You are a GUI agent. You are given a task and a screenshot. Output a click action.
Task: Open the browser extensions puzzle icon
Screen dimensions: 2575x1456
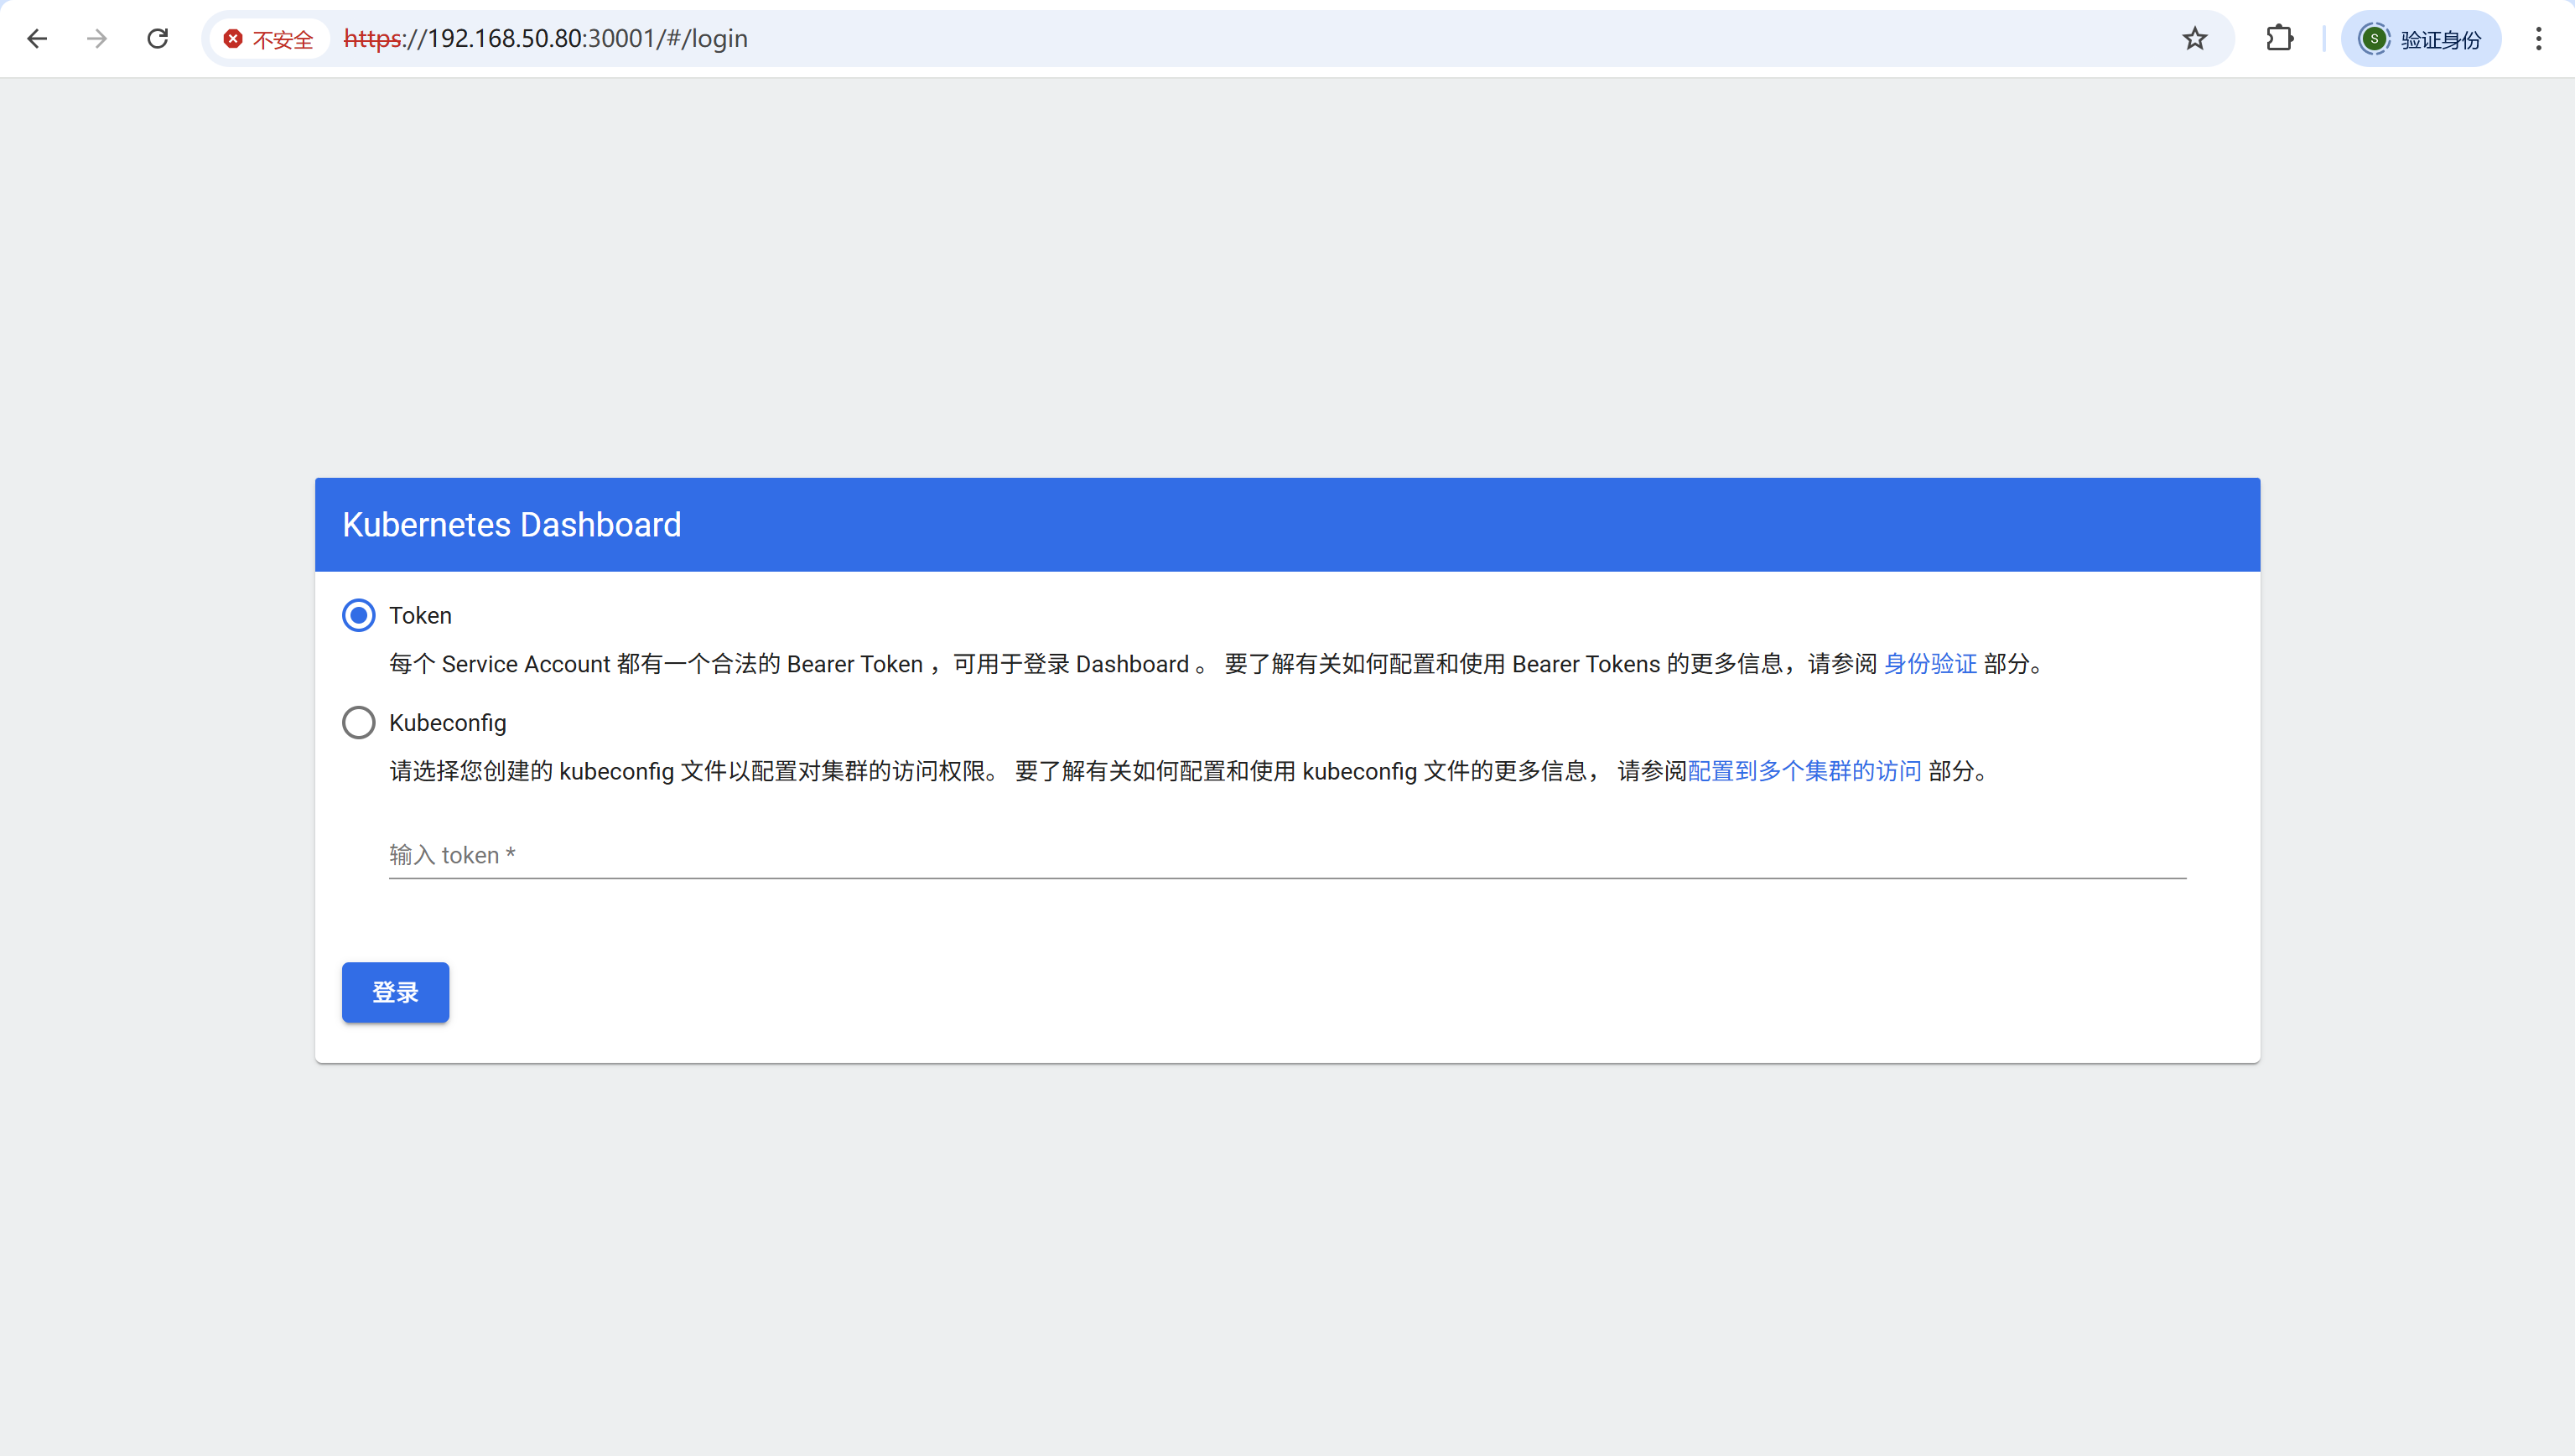pos(2279,39)
